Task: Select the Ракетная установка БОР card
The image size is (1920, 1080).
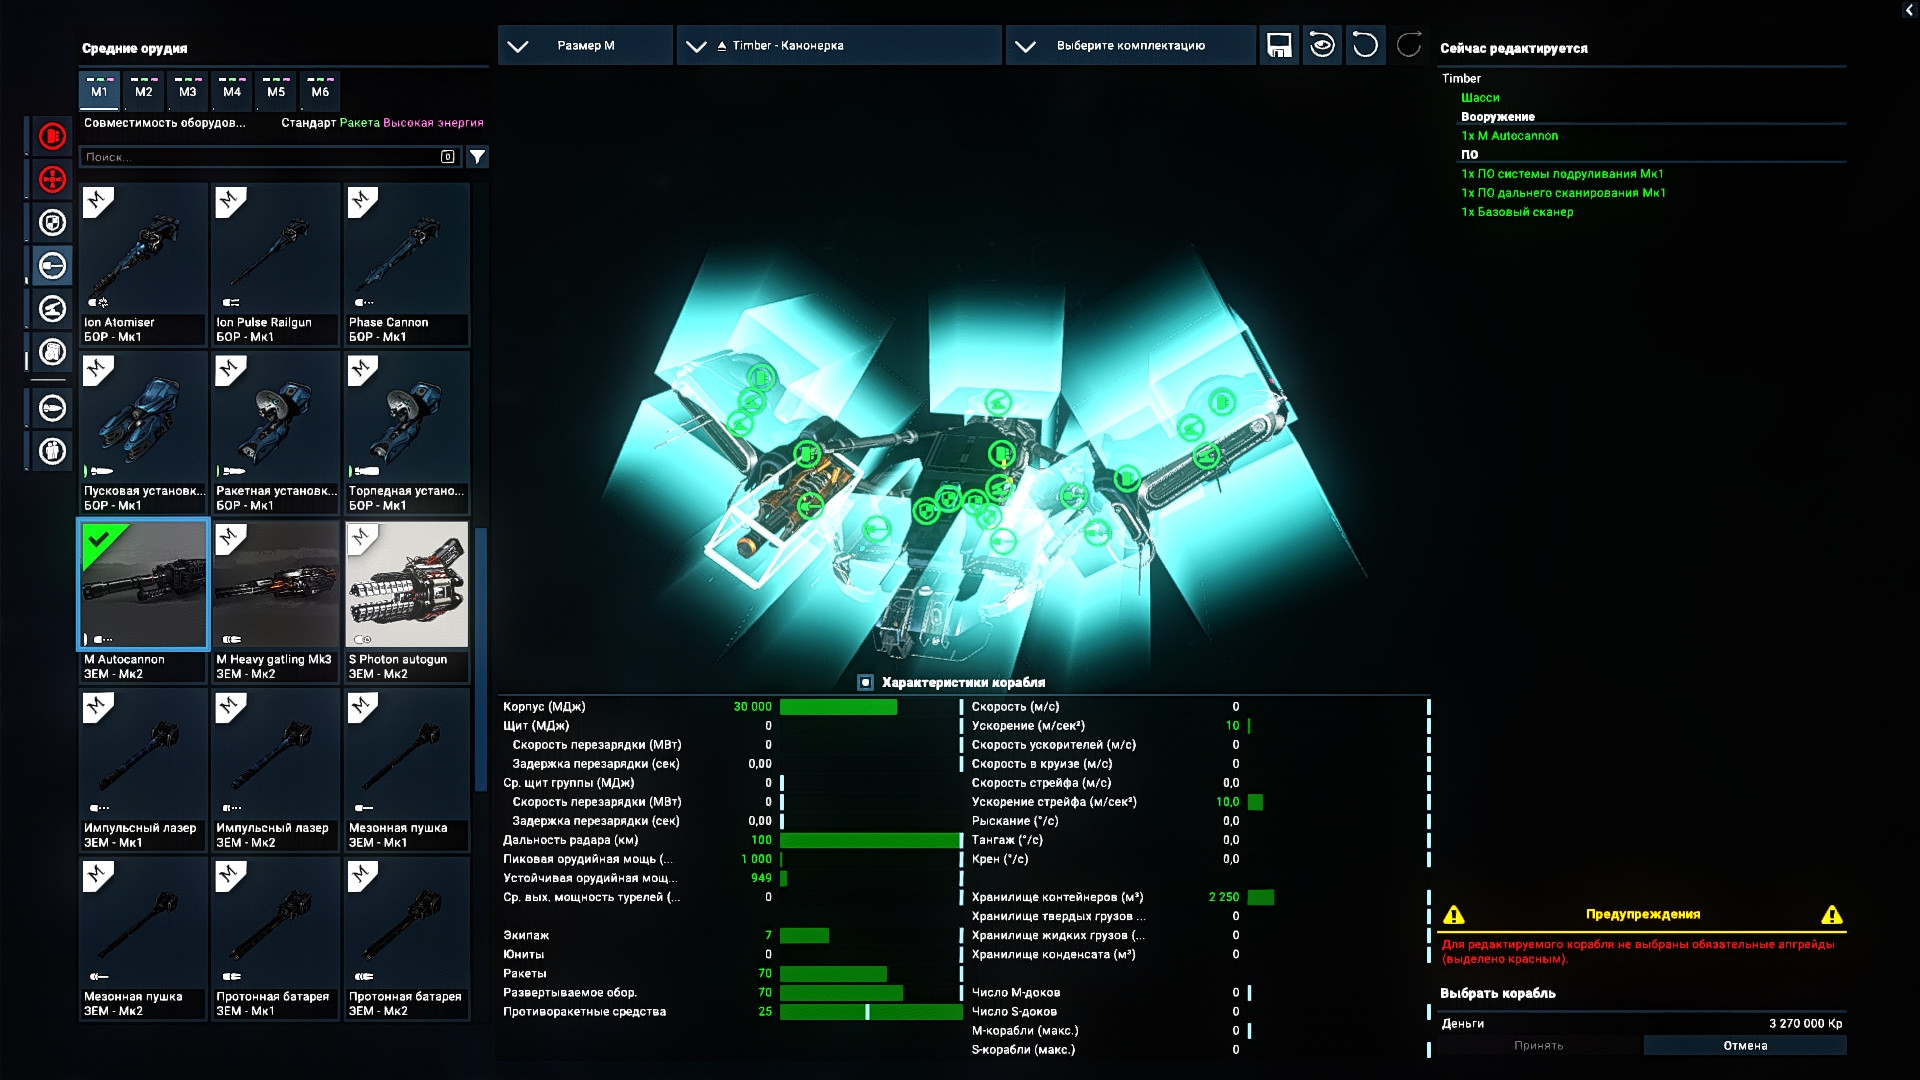Action: (x=275, y=433)
